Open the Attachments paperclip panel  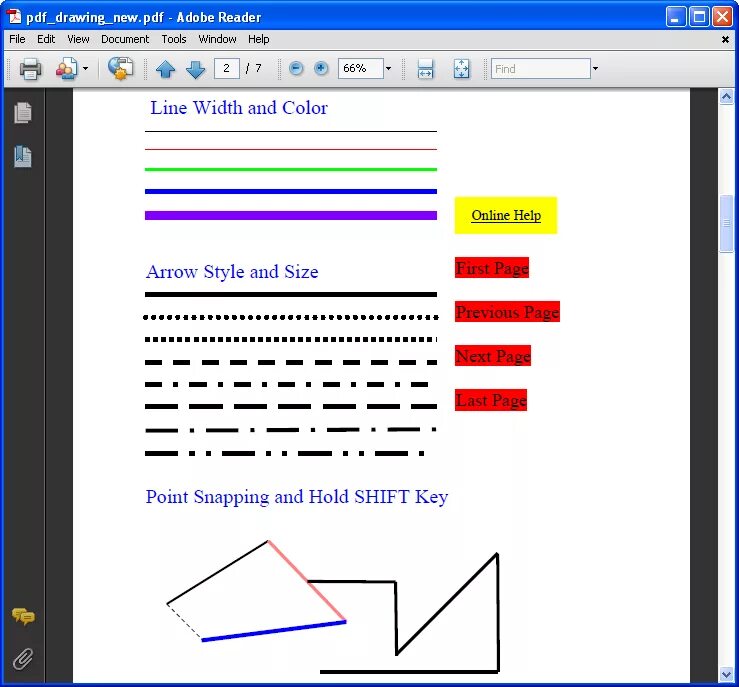23,659
